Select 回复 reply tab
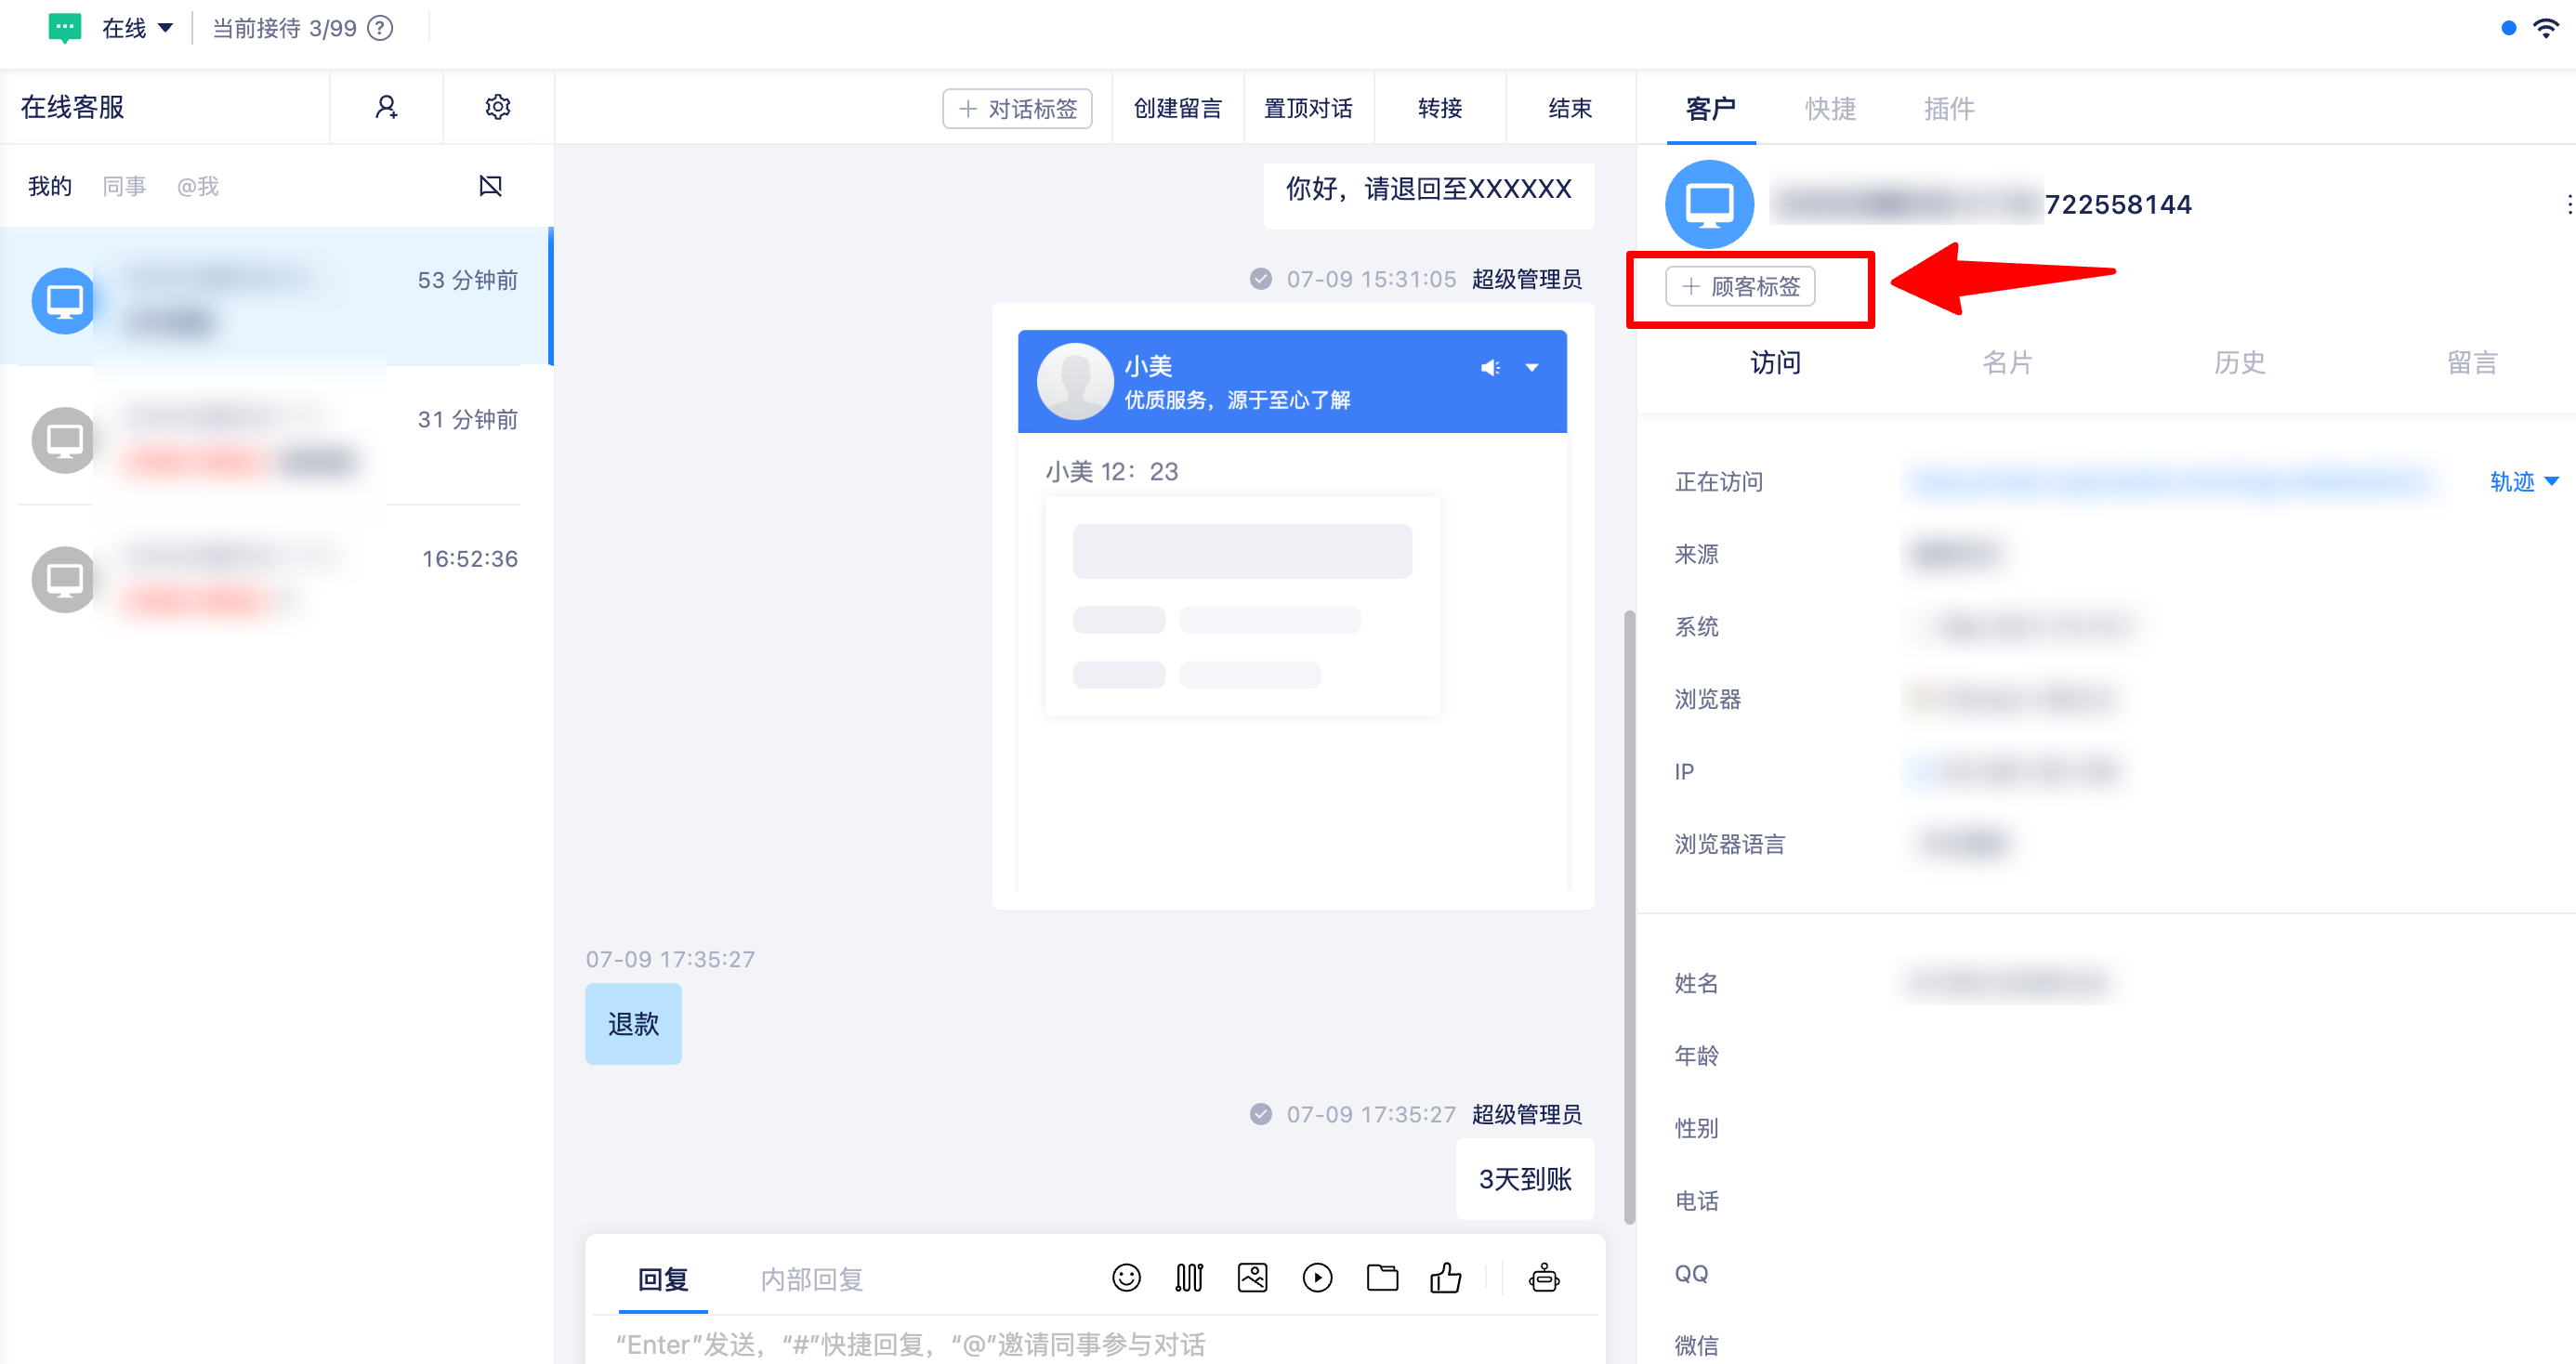The width and height of the screenshot is (2576, 1364). [x=663, y=1279]
